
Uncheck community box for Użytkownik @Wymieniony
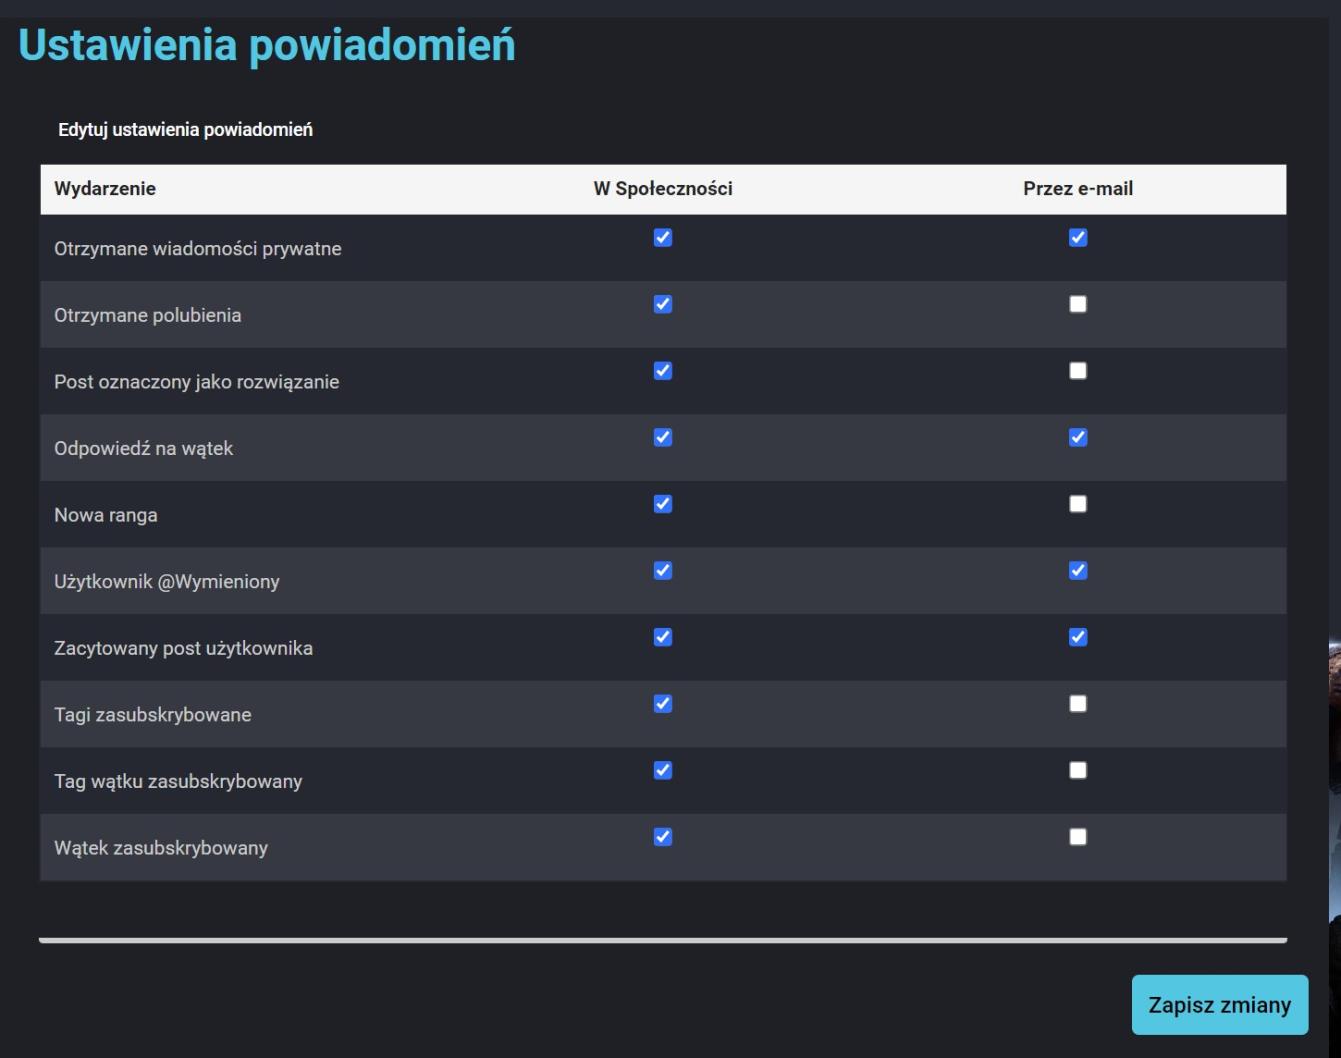[x=663, y=571]
